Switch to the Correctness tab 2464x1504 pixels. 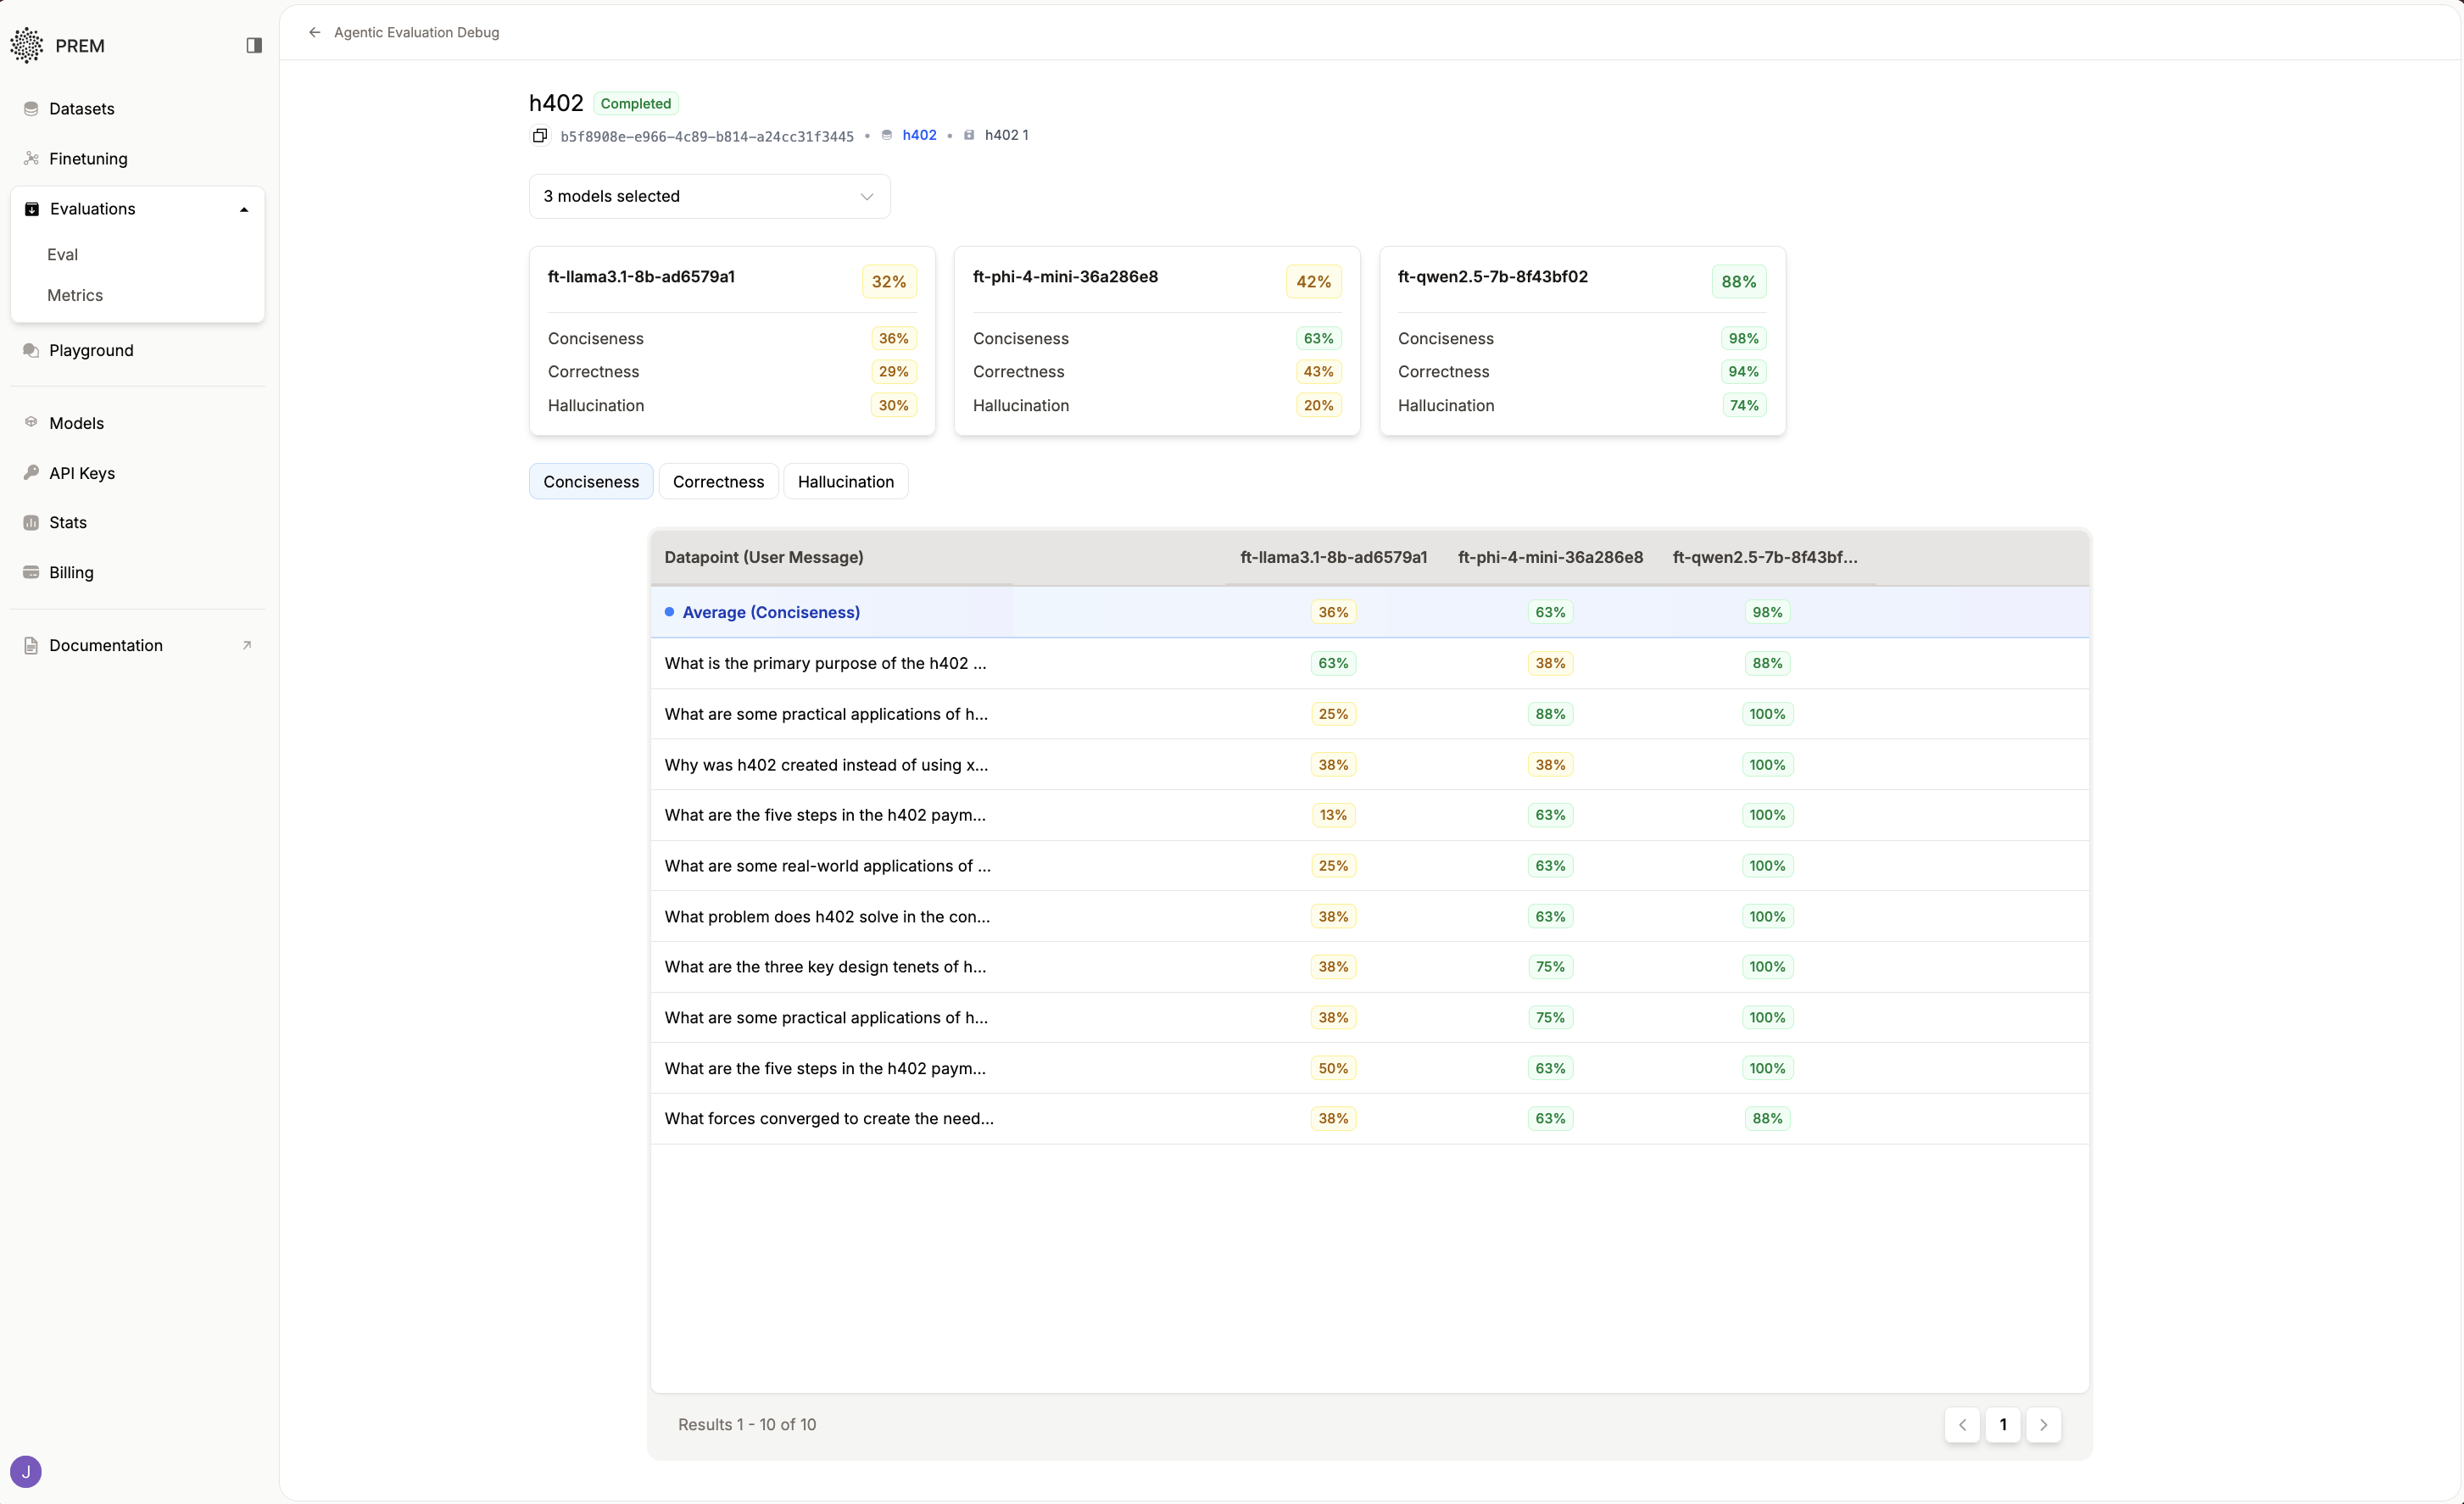[718, 482]
